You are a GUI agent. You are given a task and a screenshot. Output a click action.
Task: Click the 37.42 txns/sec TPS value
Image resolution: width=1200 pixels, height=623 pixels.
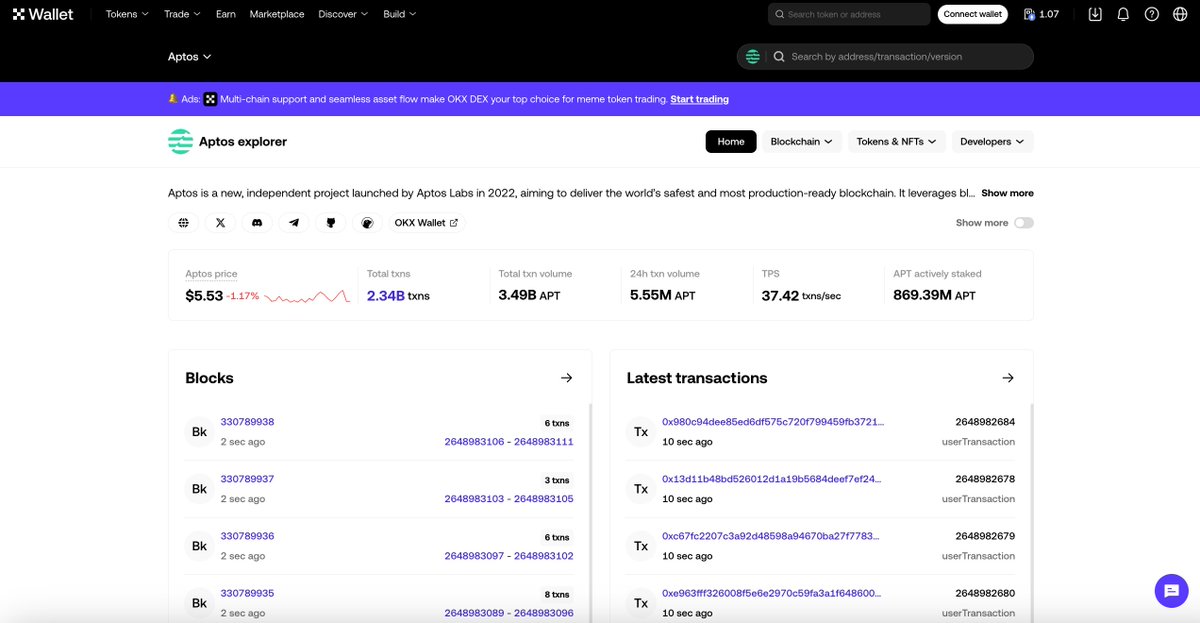click(x=801, y=296)
